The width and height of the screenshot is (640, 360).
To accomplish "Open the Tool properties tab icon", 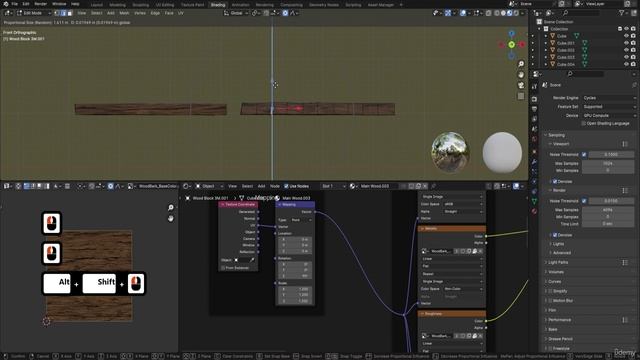I will point(534,87).
